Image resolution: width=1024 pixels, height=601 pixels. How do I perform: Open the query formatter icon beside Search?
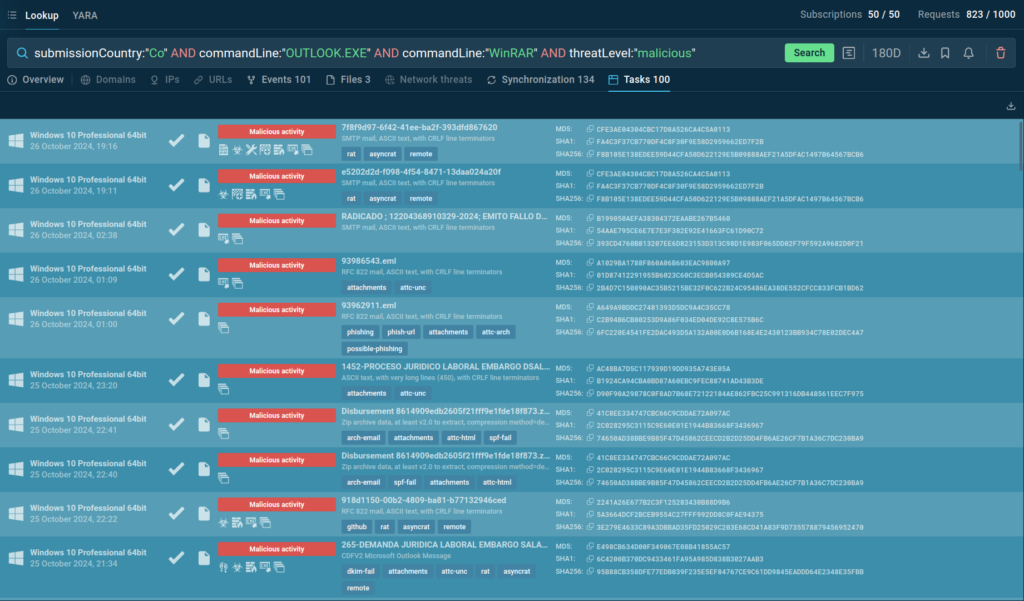click(x=849, y=53)
